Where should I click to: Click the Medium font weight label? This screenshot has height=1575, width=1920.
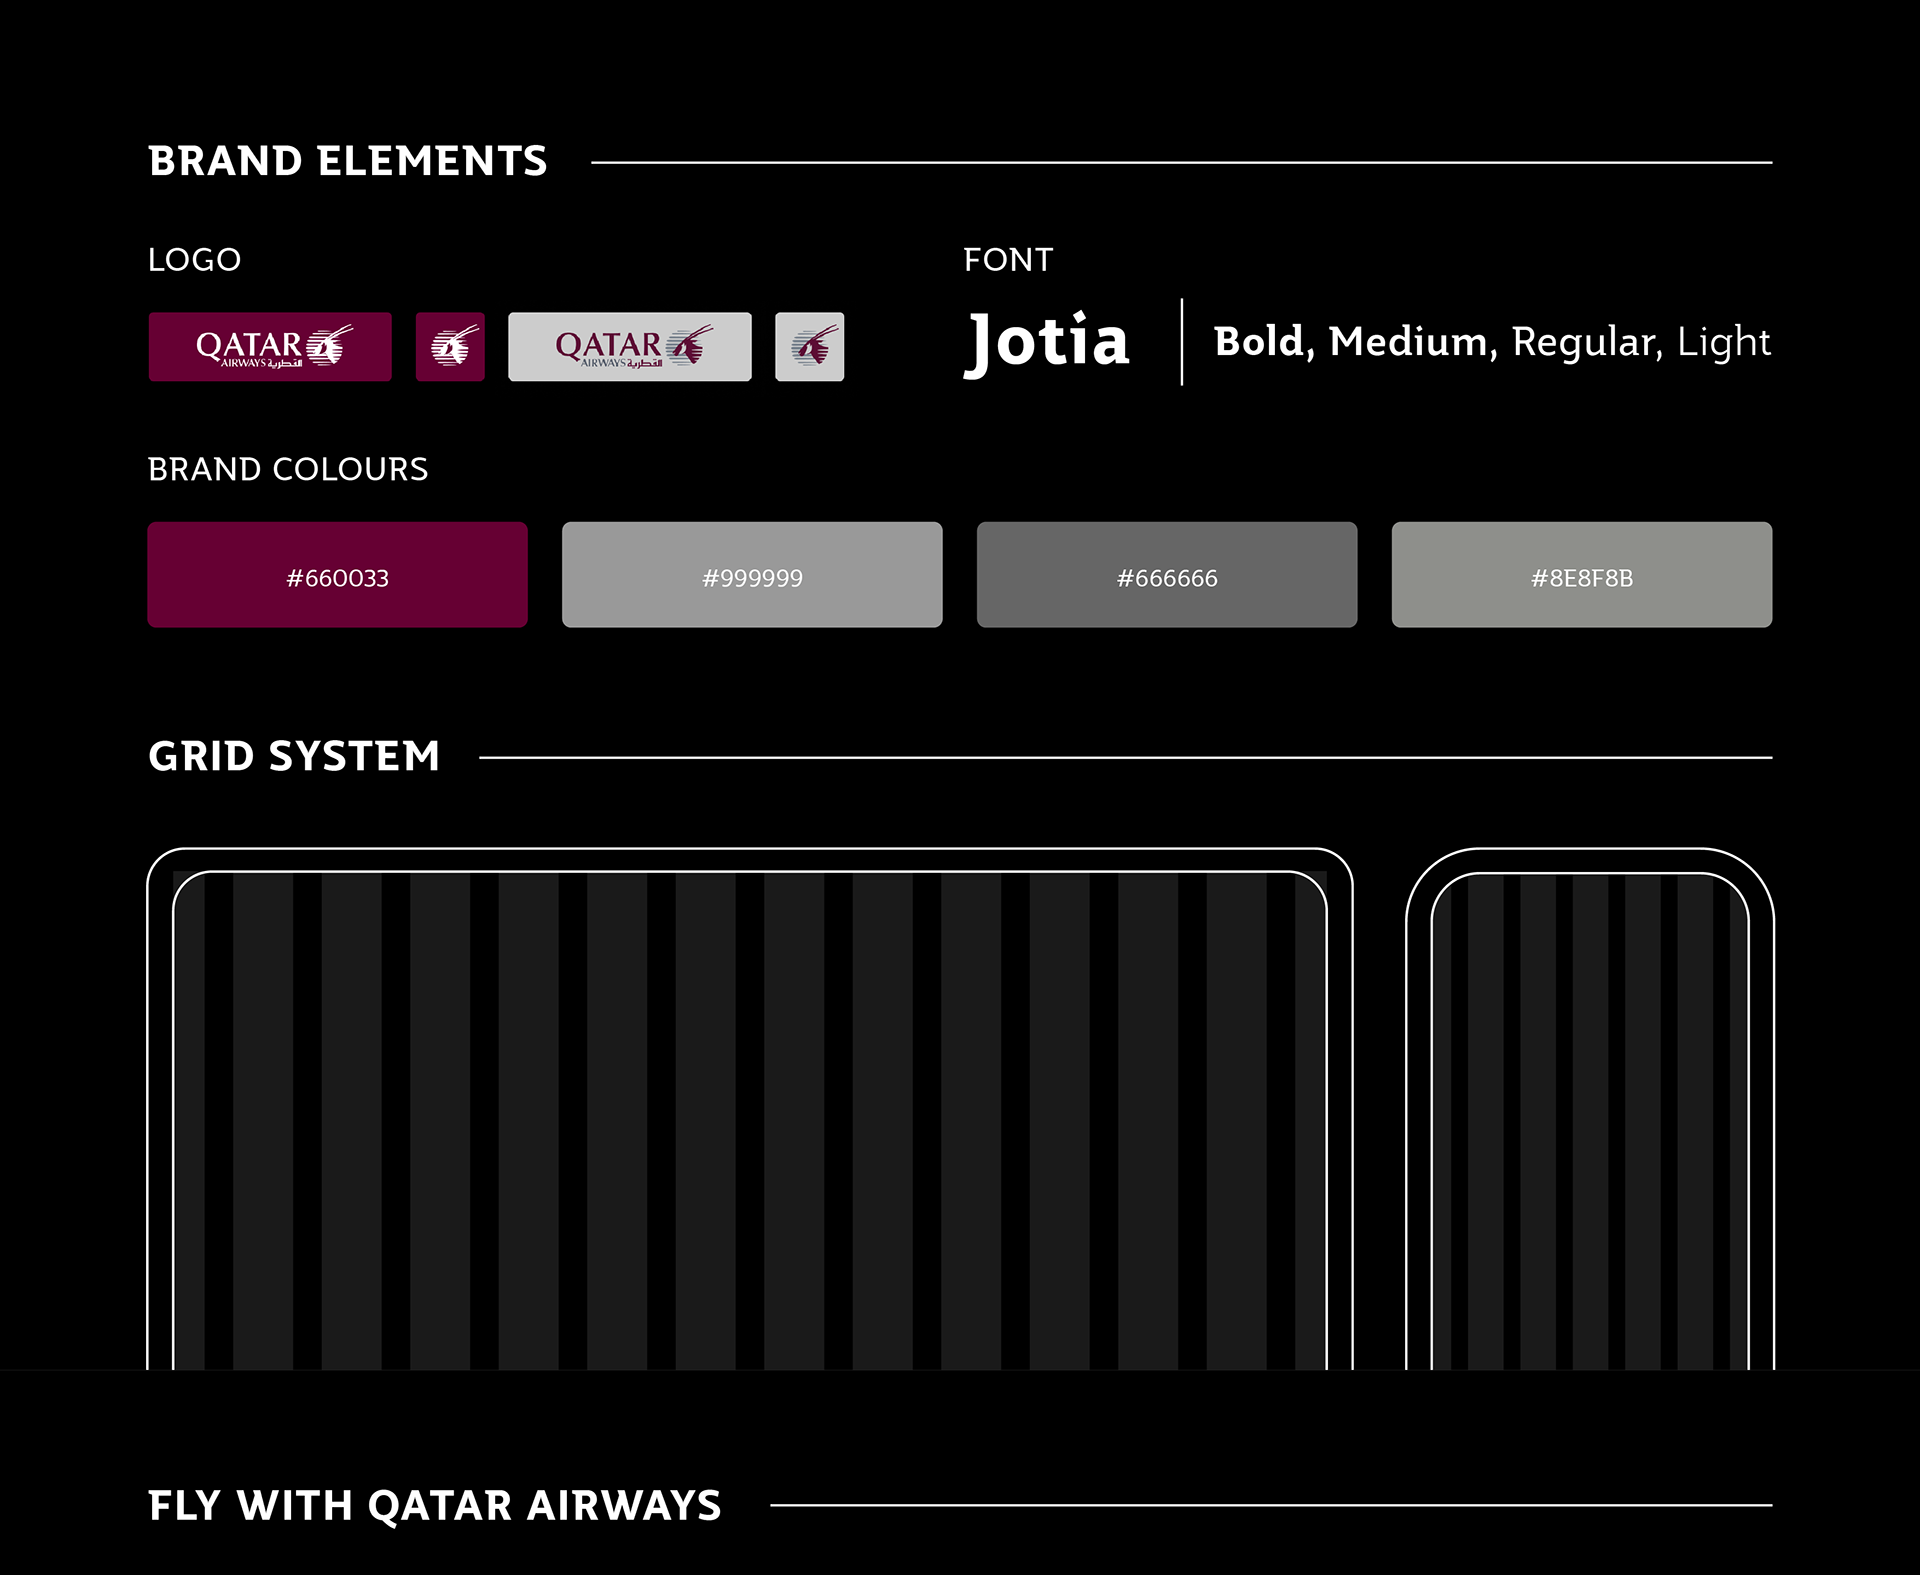(x=1413, y=342)
